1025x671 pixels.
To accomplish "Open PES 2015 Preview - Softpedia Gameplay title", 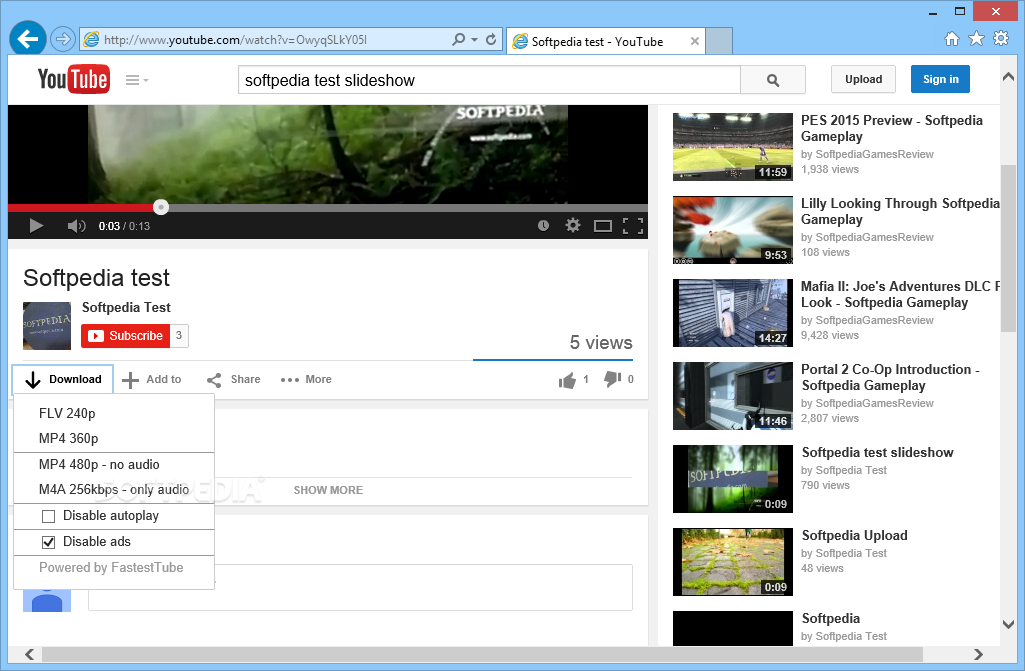I will (892, 128).
